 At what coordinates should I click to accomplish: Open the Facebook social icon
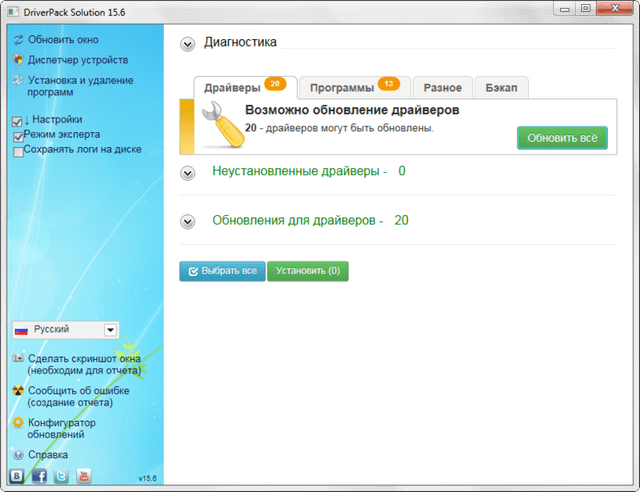coord(39,476)
